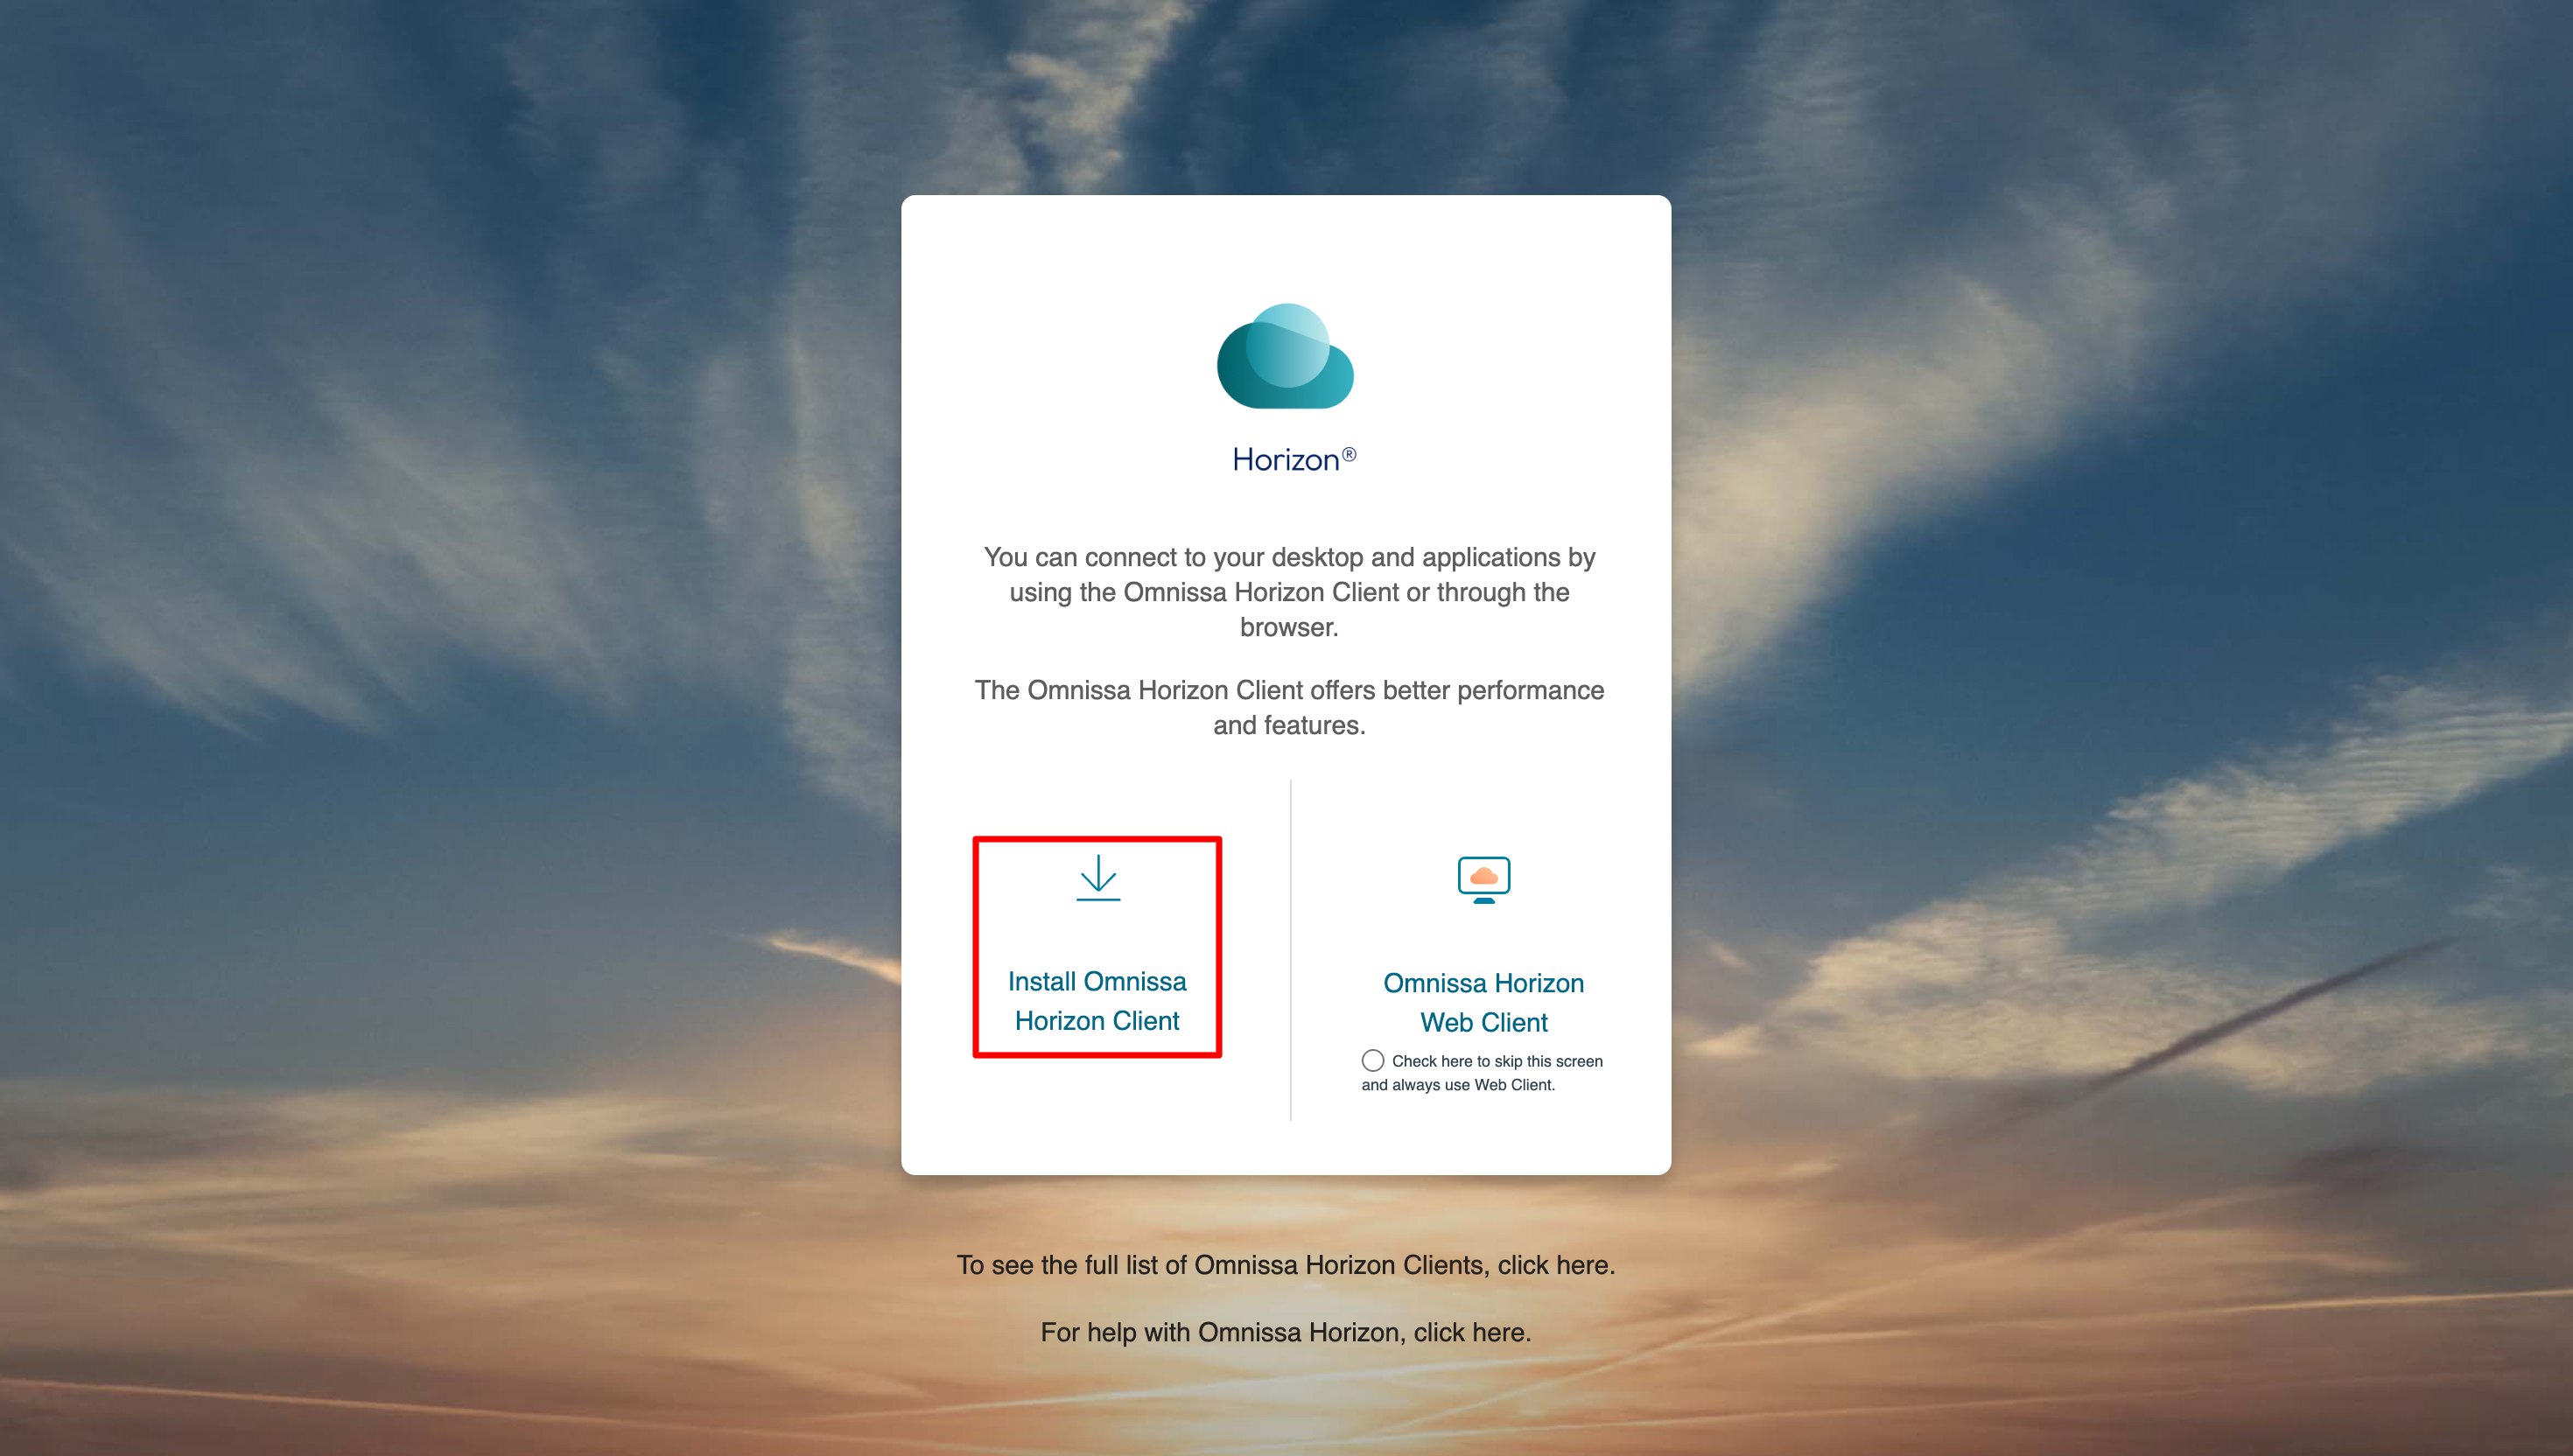This screenshot has height=1456, width=2573.
Task: Click the Horizon cloud logo
Action: pos(1285,357)
